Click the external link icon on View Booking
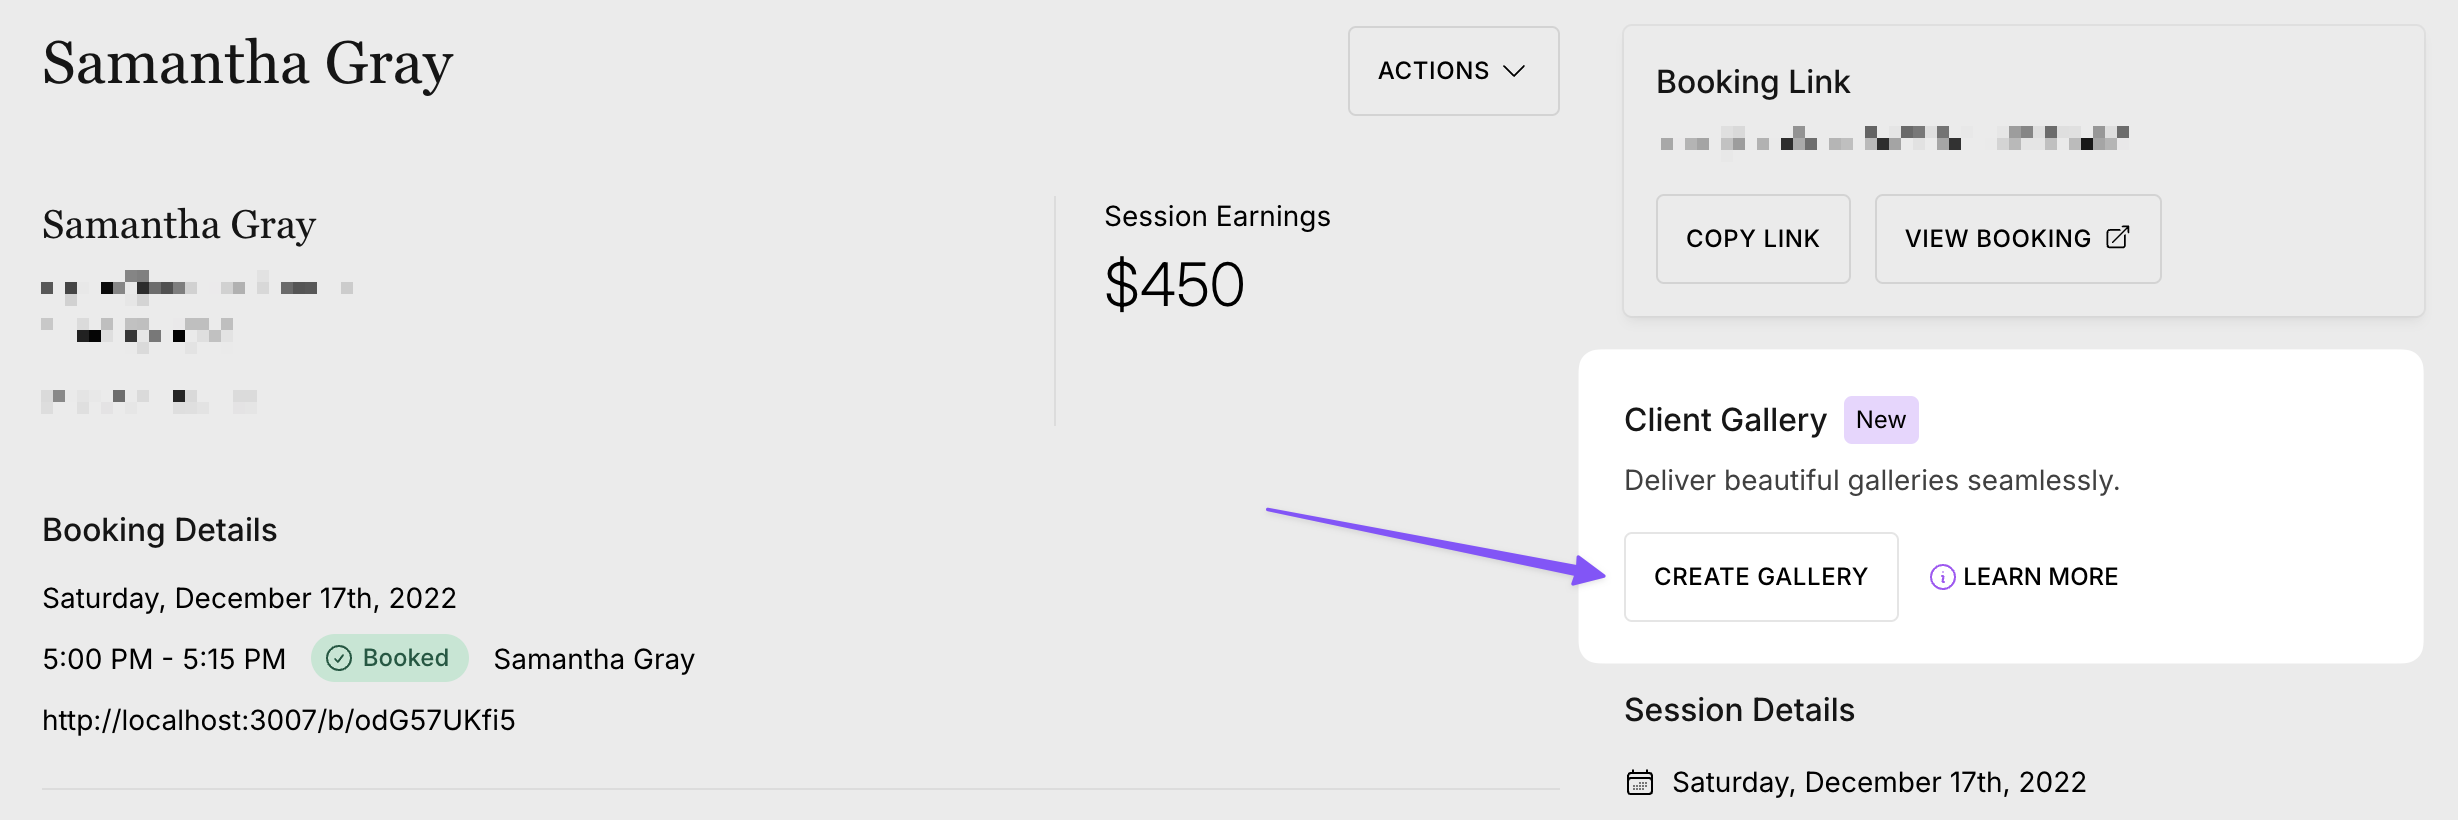 click(2117, 238)
